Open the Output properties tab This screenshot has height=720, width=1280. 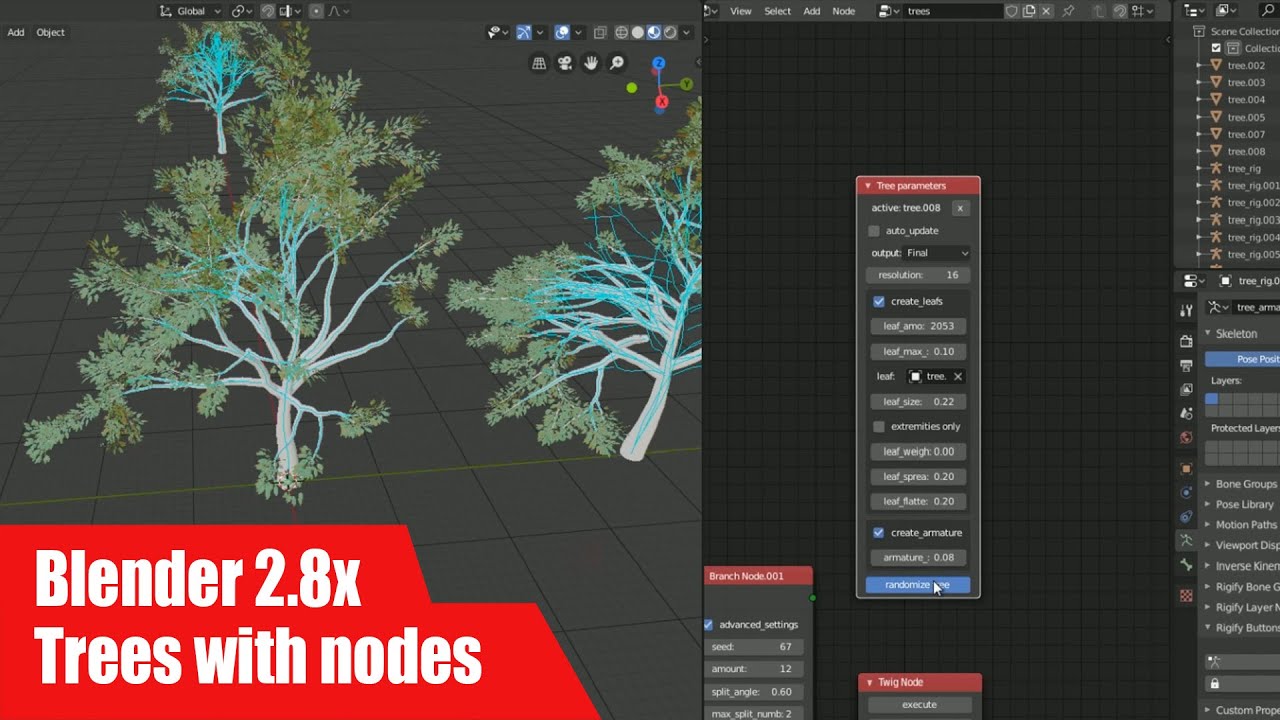1186,365
